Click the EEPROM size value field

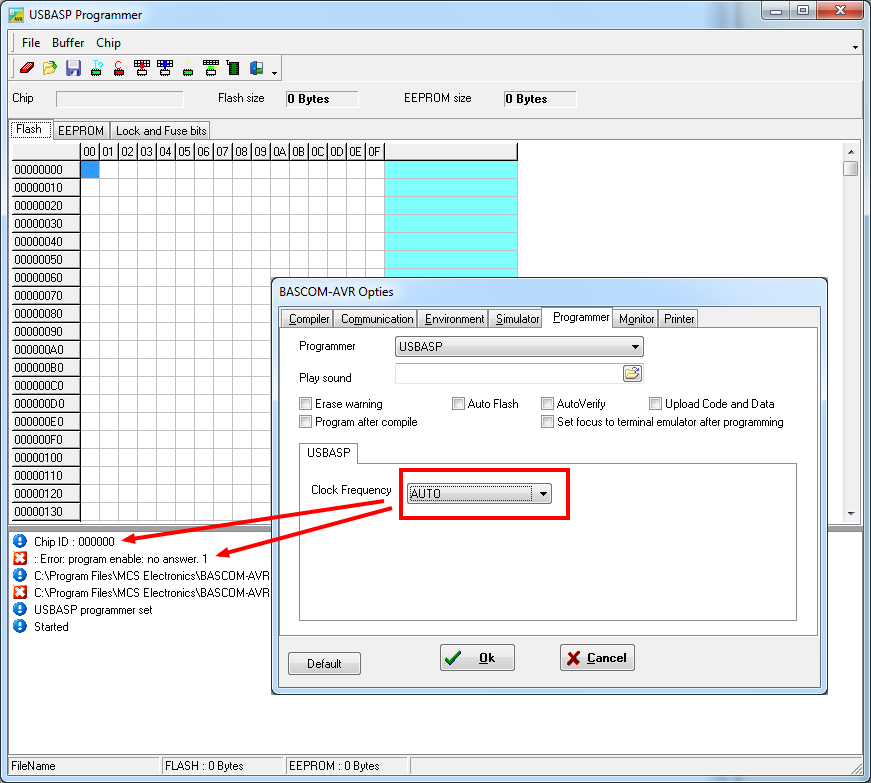point(540,99)
